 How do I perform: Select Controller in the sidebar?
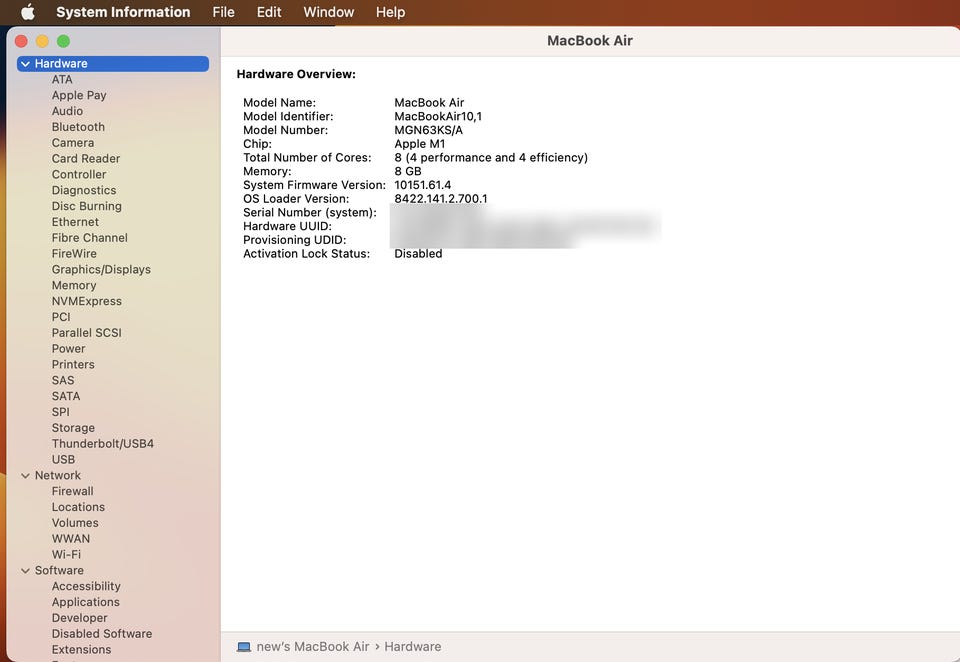[x=79, y=175]
